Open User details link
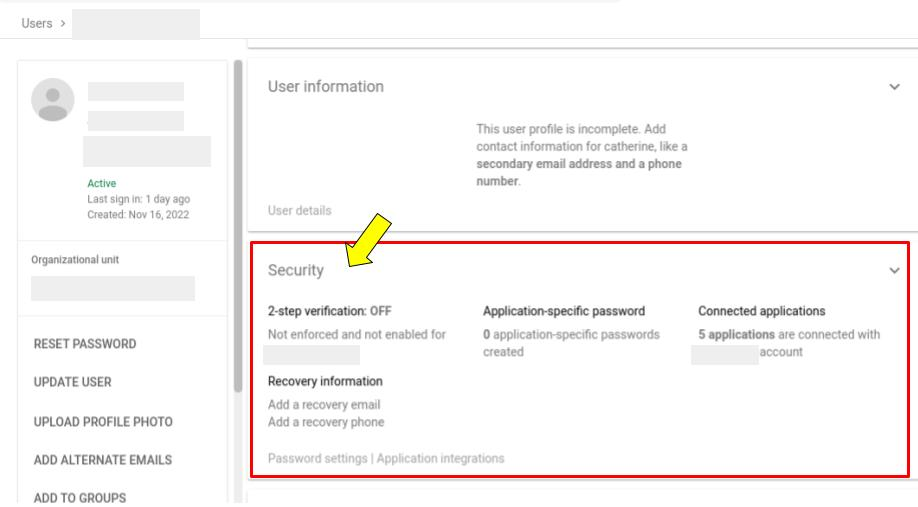918x507 pixels. (x=300, y=211)
